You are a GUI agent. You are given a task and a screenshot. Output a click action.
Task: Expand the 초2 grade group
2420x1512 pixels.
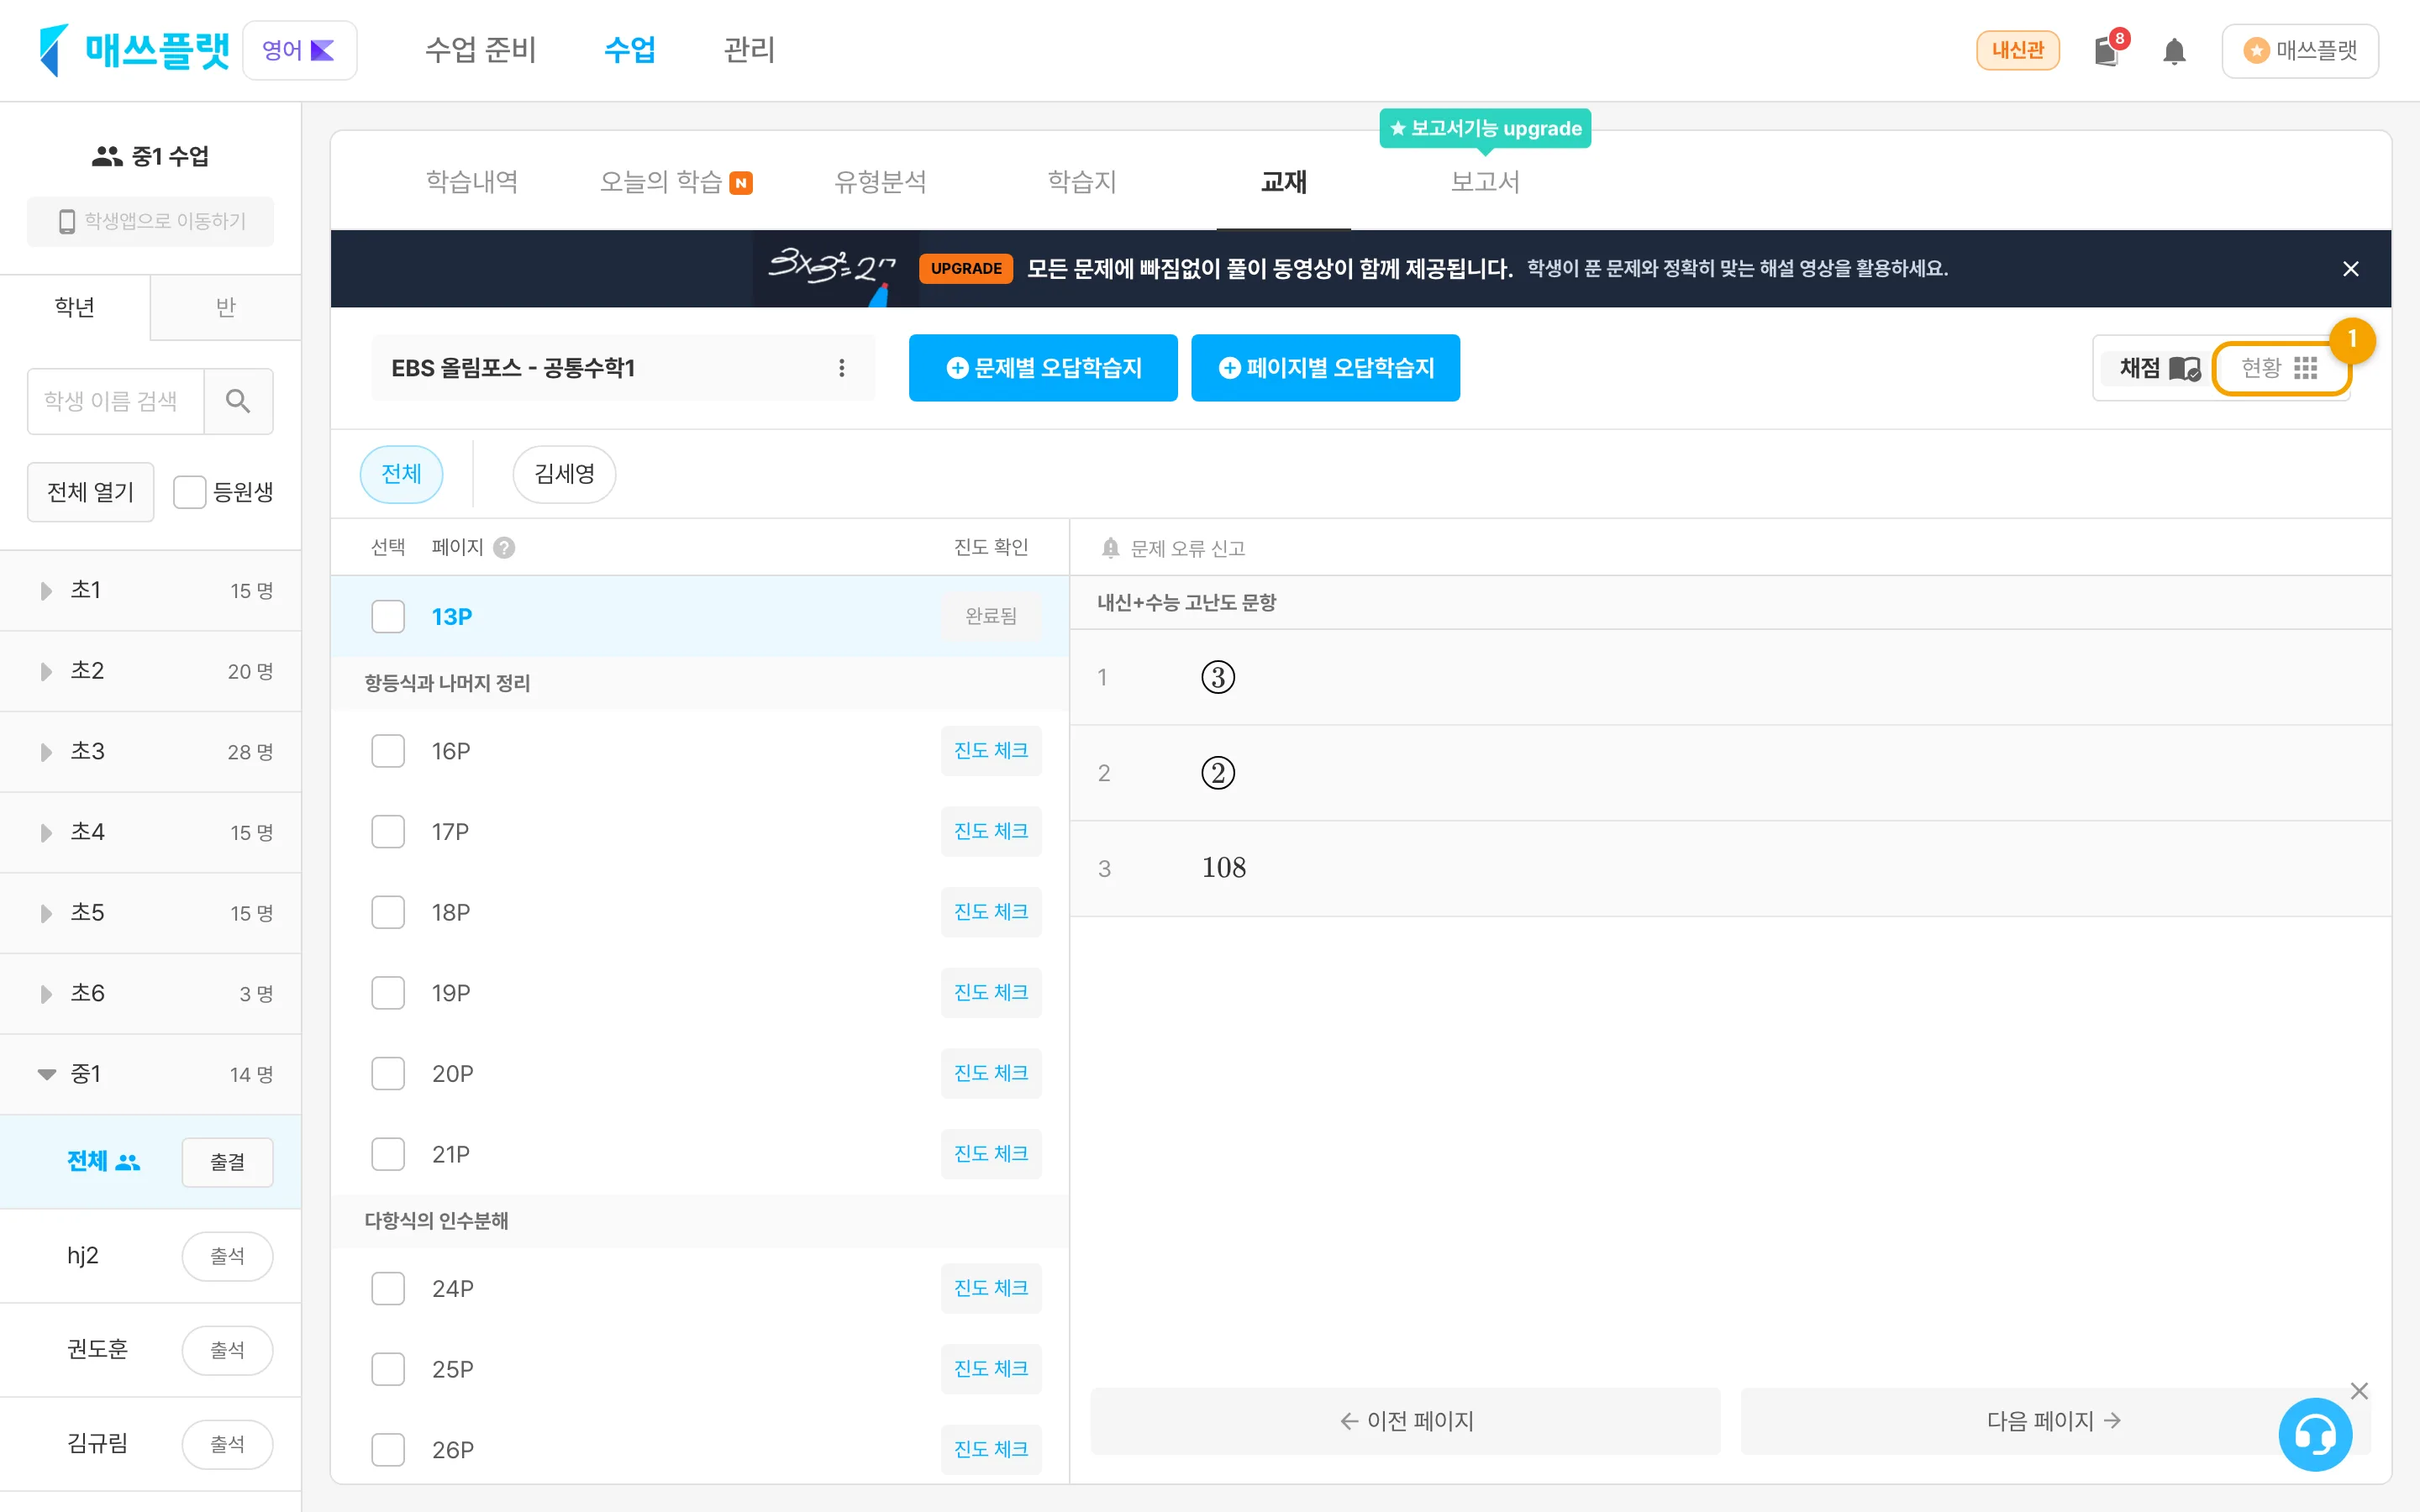pyautogui.click(x=45, y=672)
